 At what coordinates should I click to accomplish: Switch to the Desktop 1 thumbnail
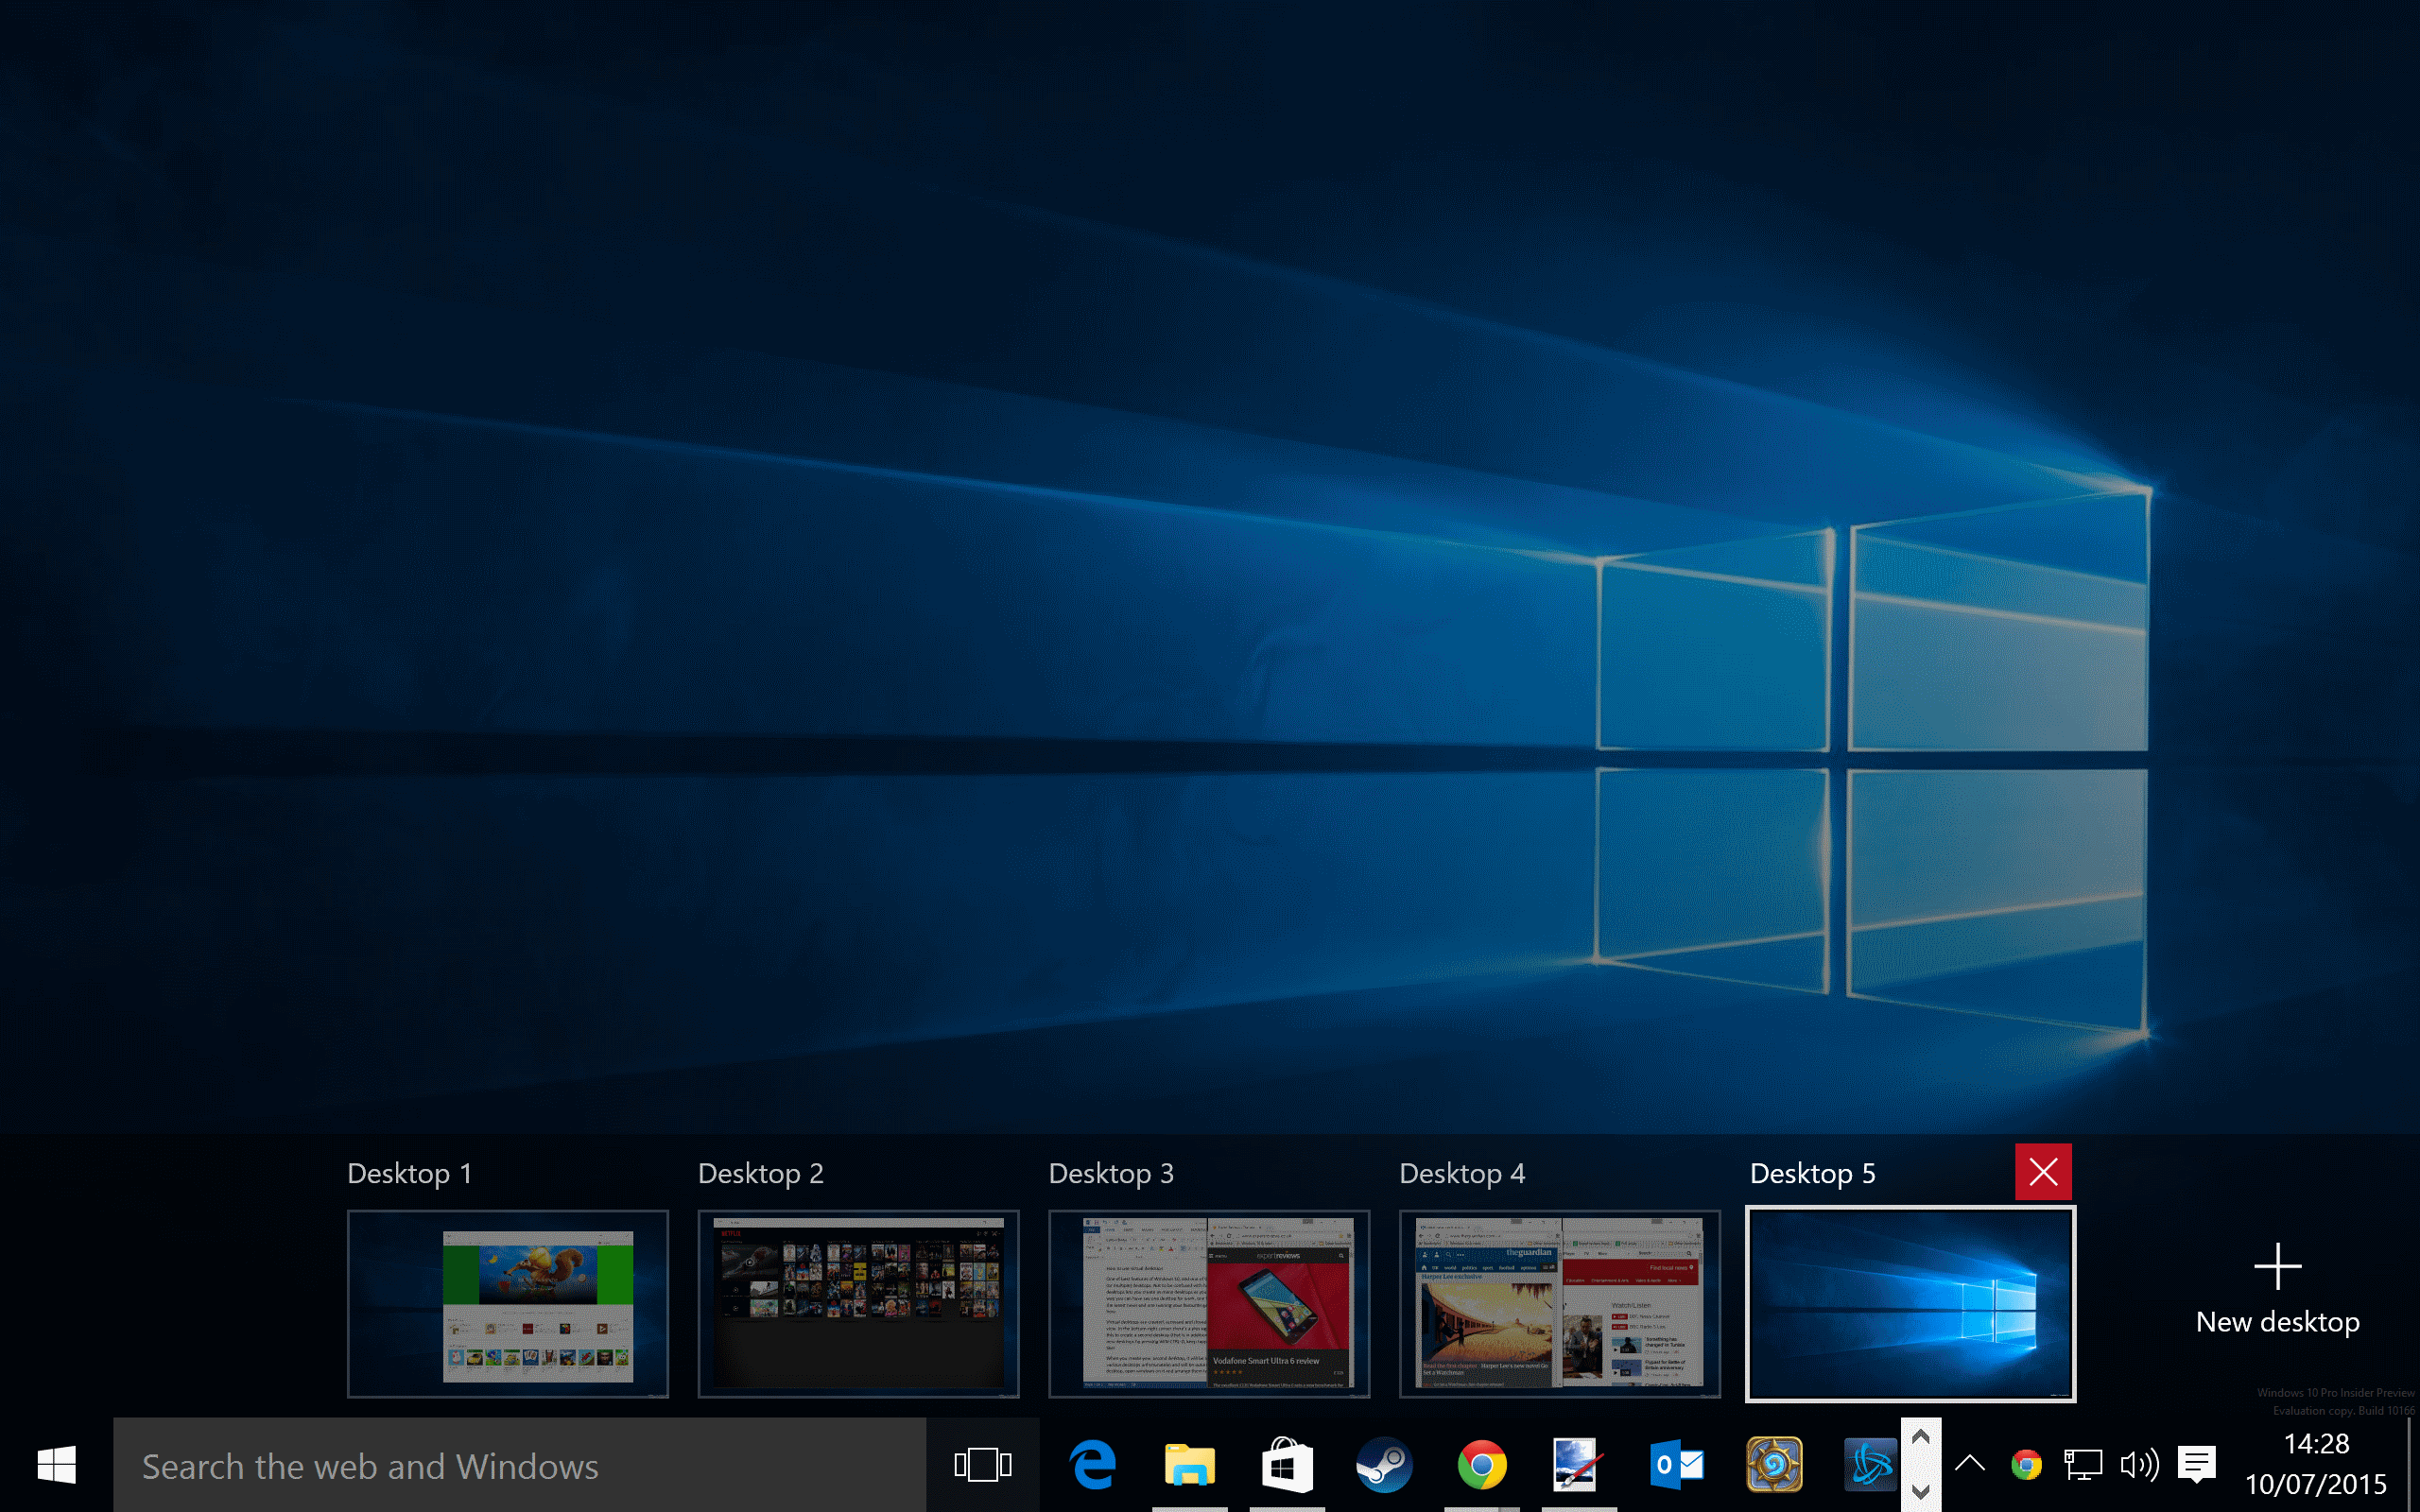pyautogui.click(x=508, y=1304)
